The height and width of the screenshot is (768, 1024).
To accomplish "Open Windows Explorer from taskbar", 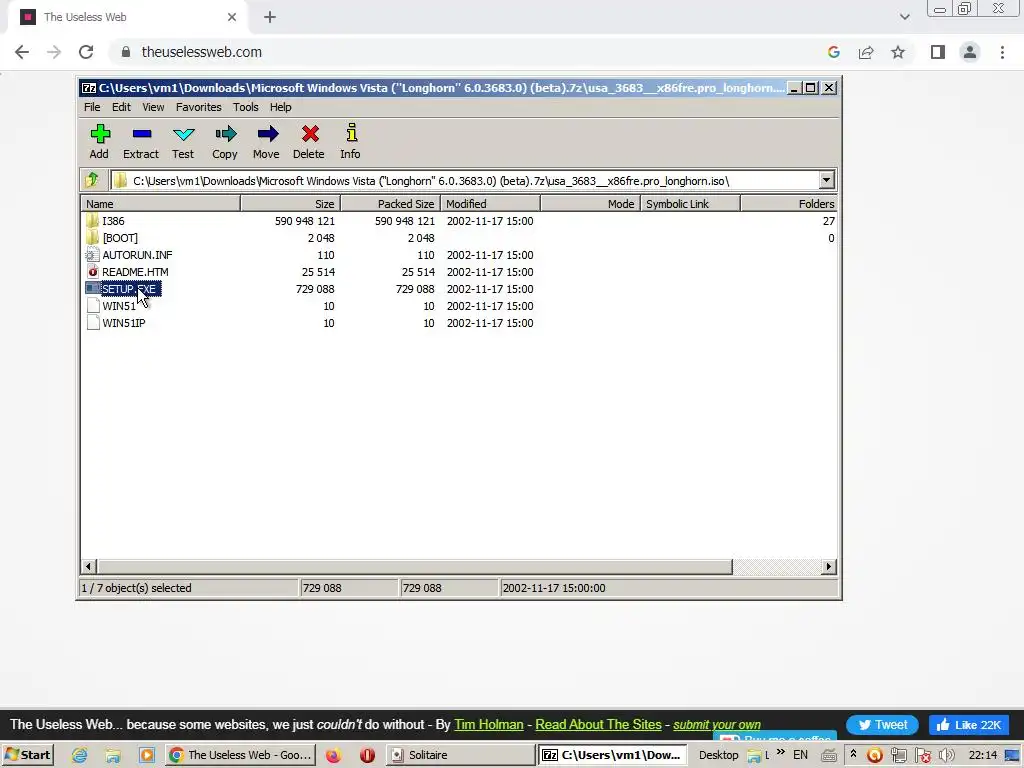I will [113, 755].
